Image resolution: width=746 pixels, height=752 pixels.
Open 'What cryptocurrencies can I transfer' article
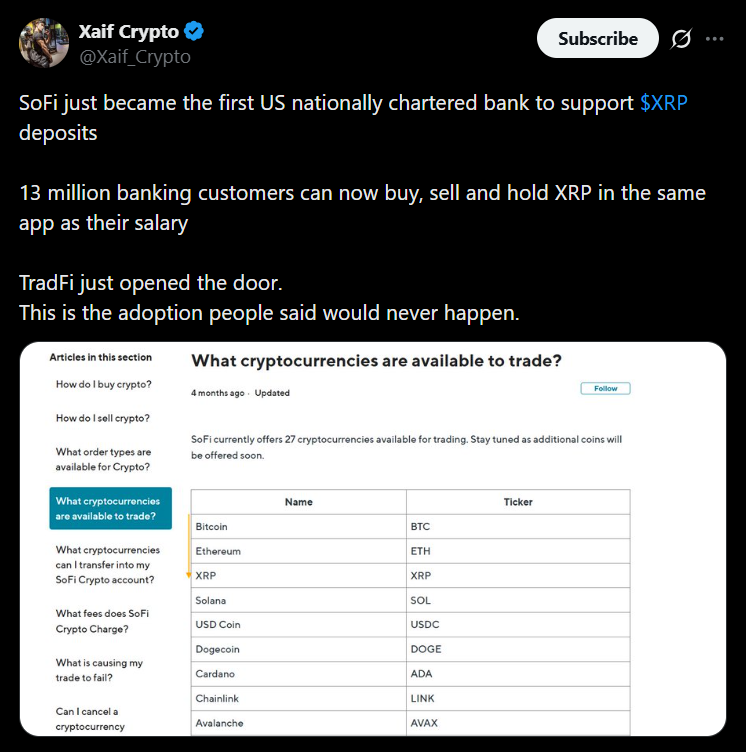(108, 565)
